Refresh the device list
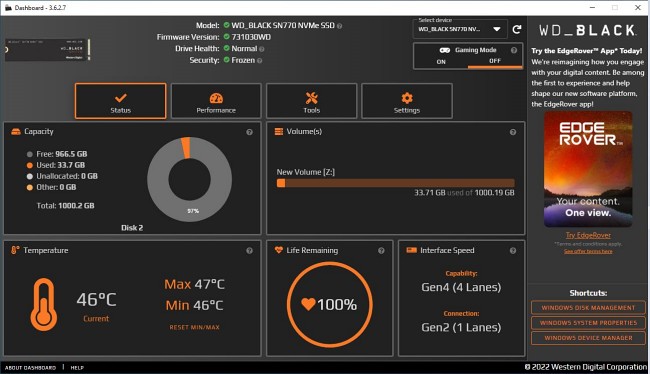This screenshot has height=374, width=650. 517,29
